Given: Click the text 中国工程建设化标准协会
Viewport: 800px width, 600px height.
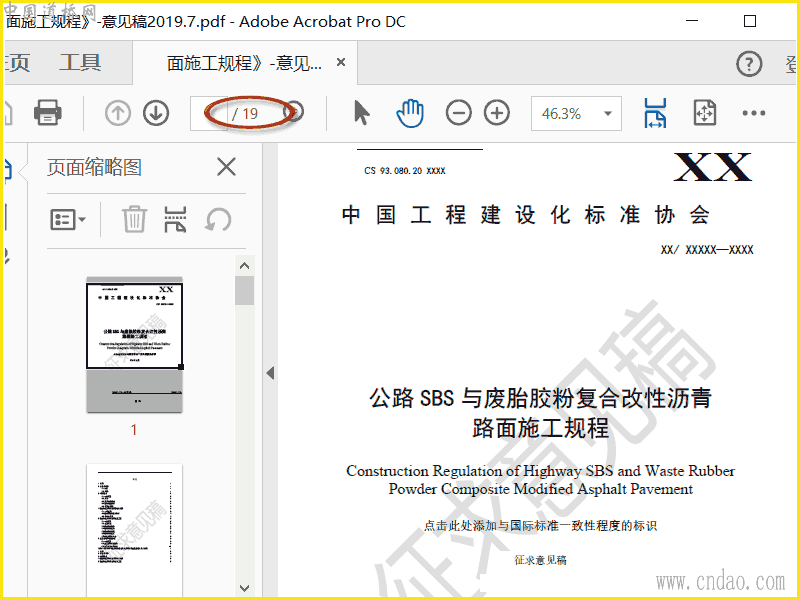Looking at the screenshot, I should coord(526,215).
